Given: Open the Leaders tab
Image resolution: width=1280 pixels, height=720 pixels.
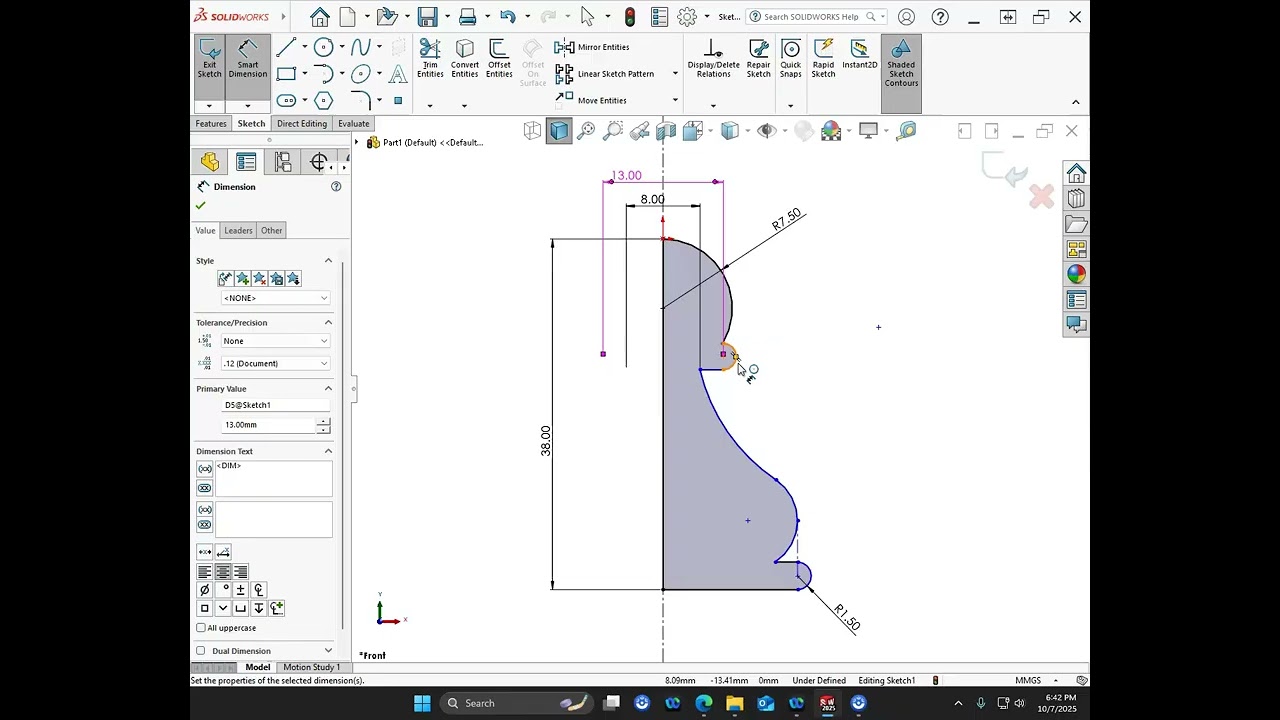Looking at the screenshot, I should click(238, 230).
